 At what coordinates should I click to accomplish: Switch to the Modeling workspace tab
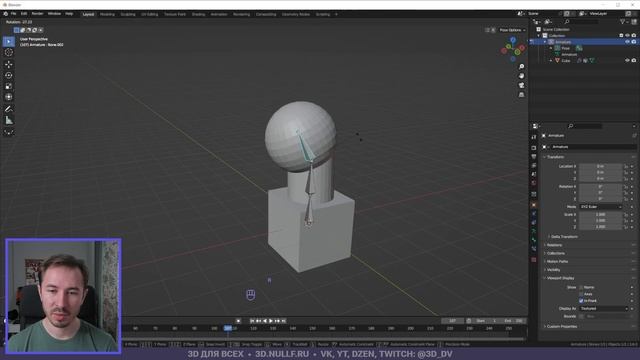107,14
